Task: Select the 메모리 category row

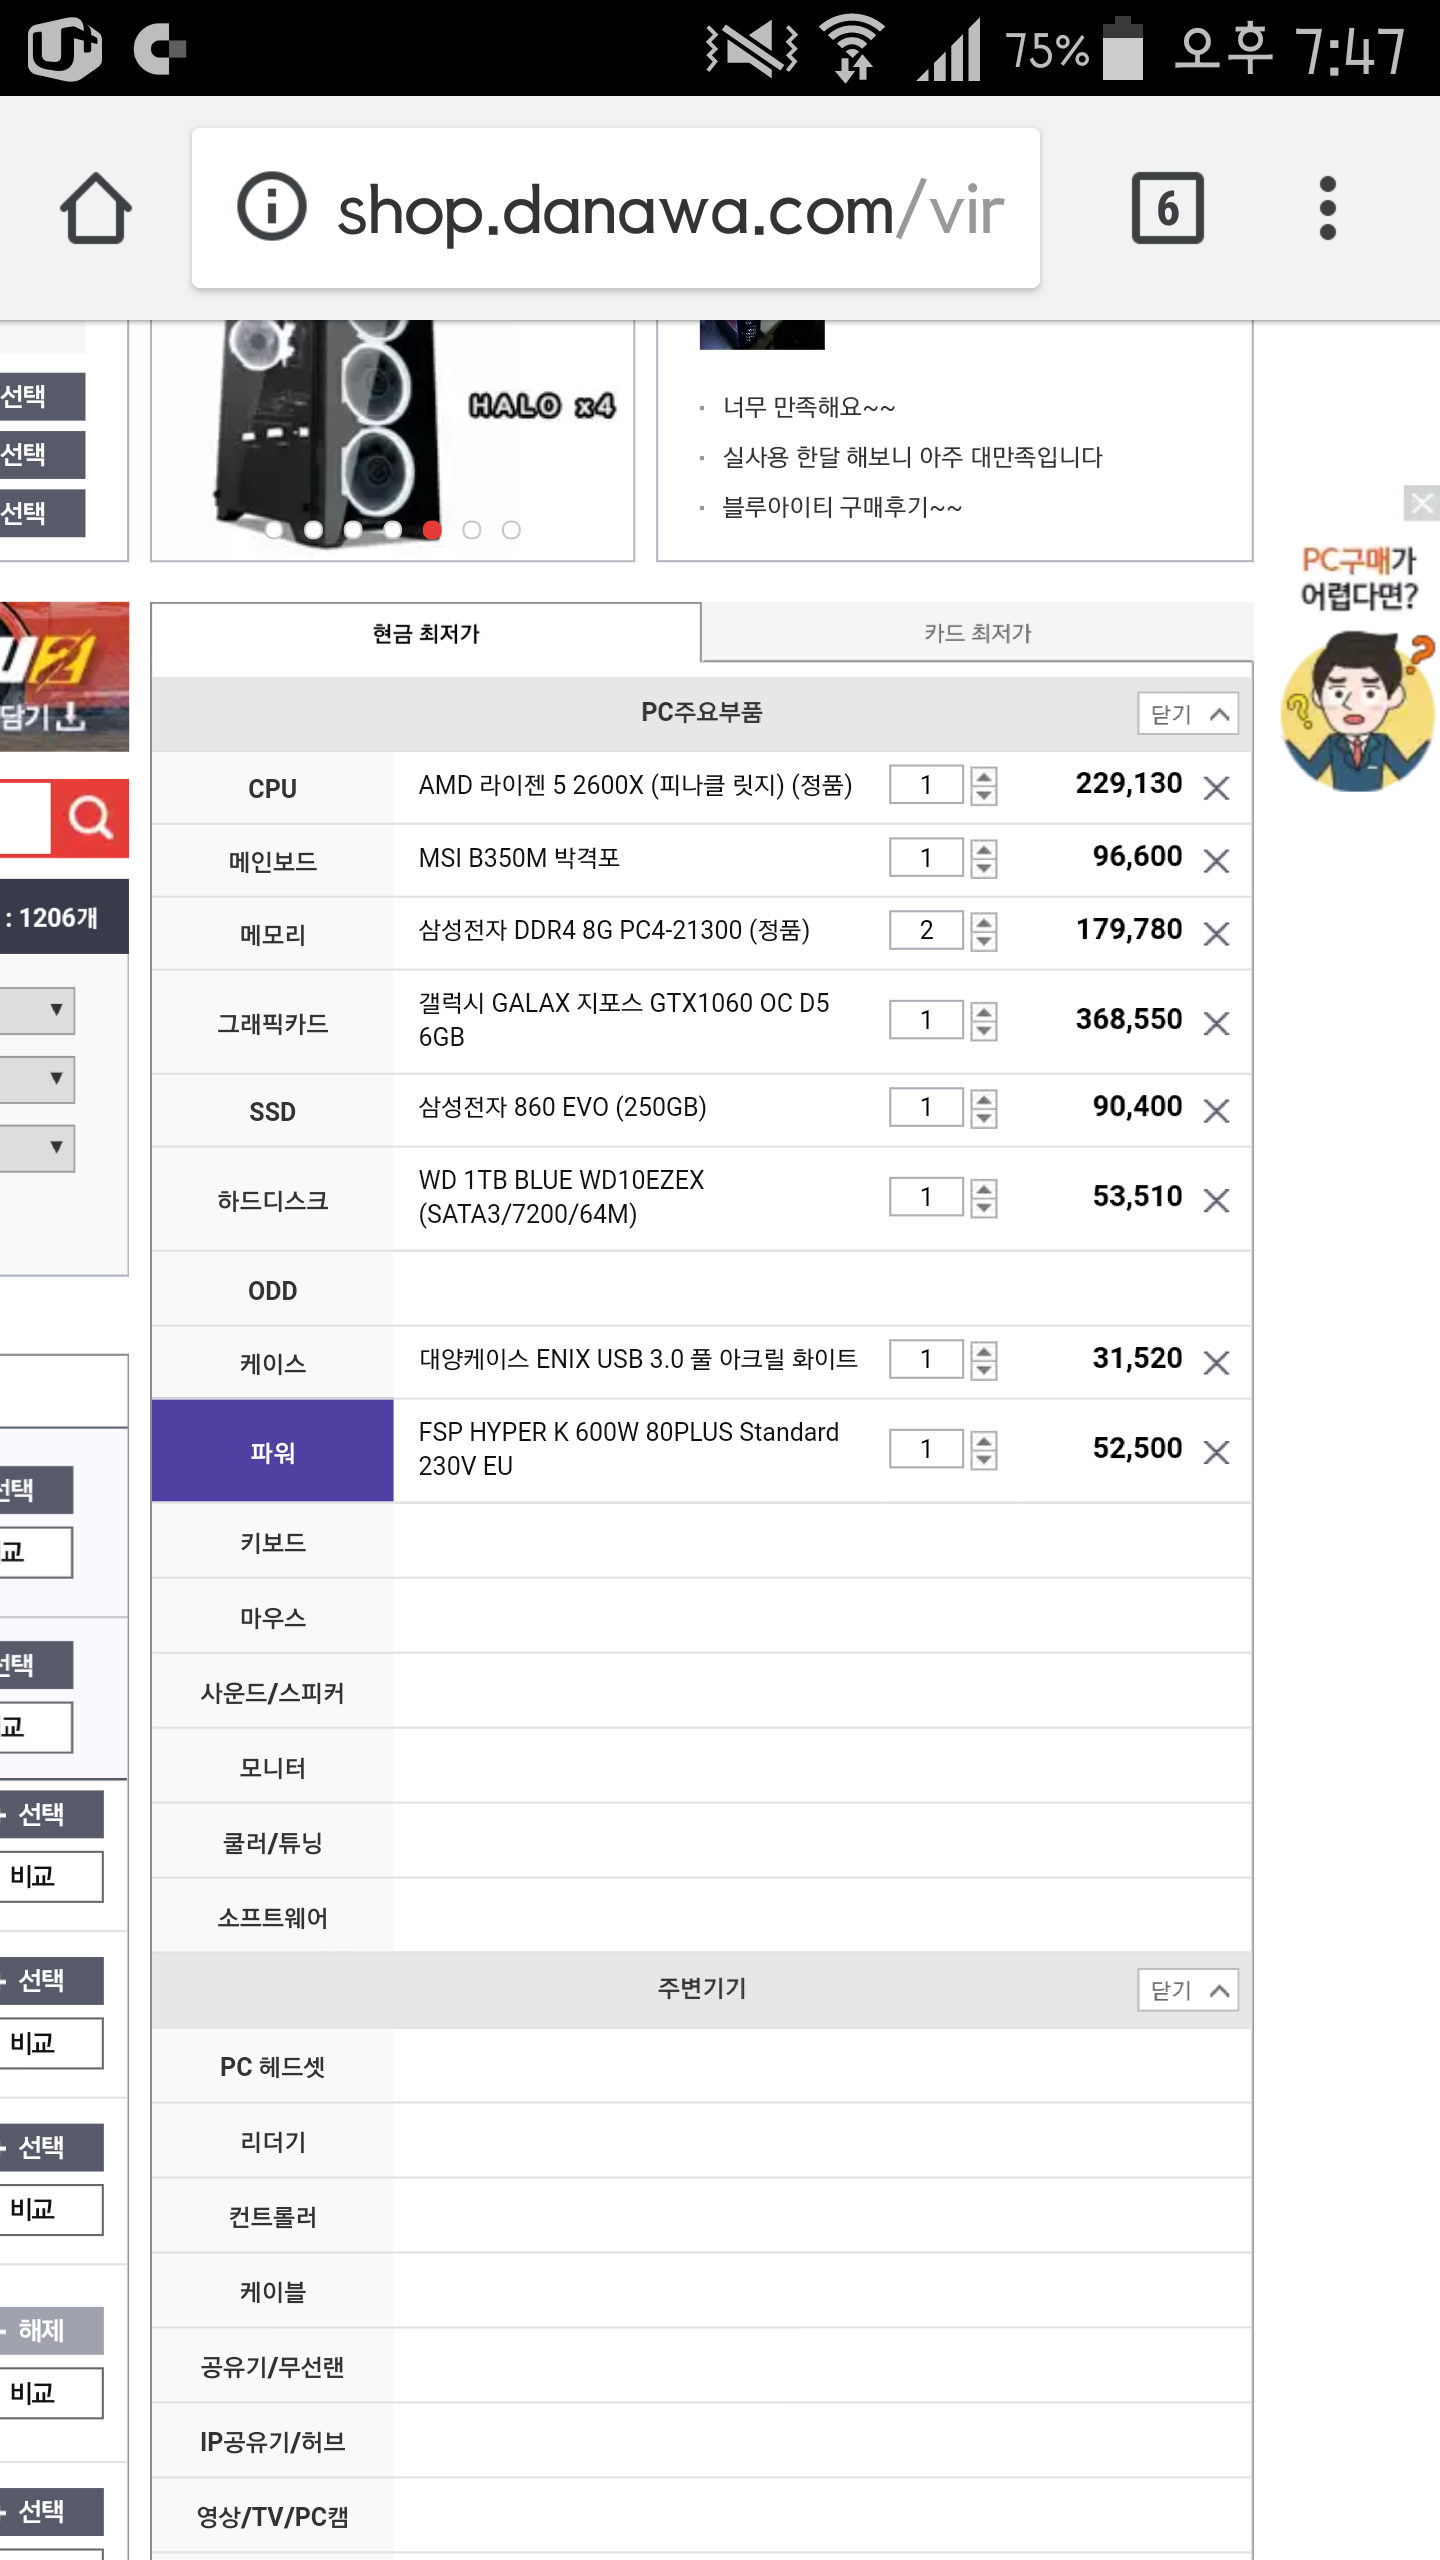Action: tap(272, 934)
